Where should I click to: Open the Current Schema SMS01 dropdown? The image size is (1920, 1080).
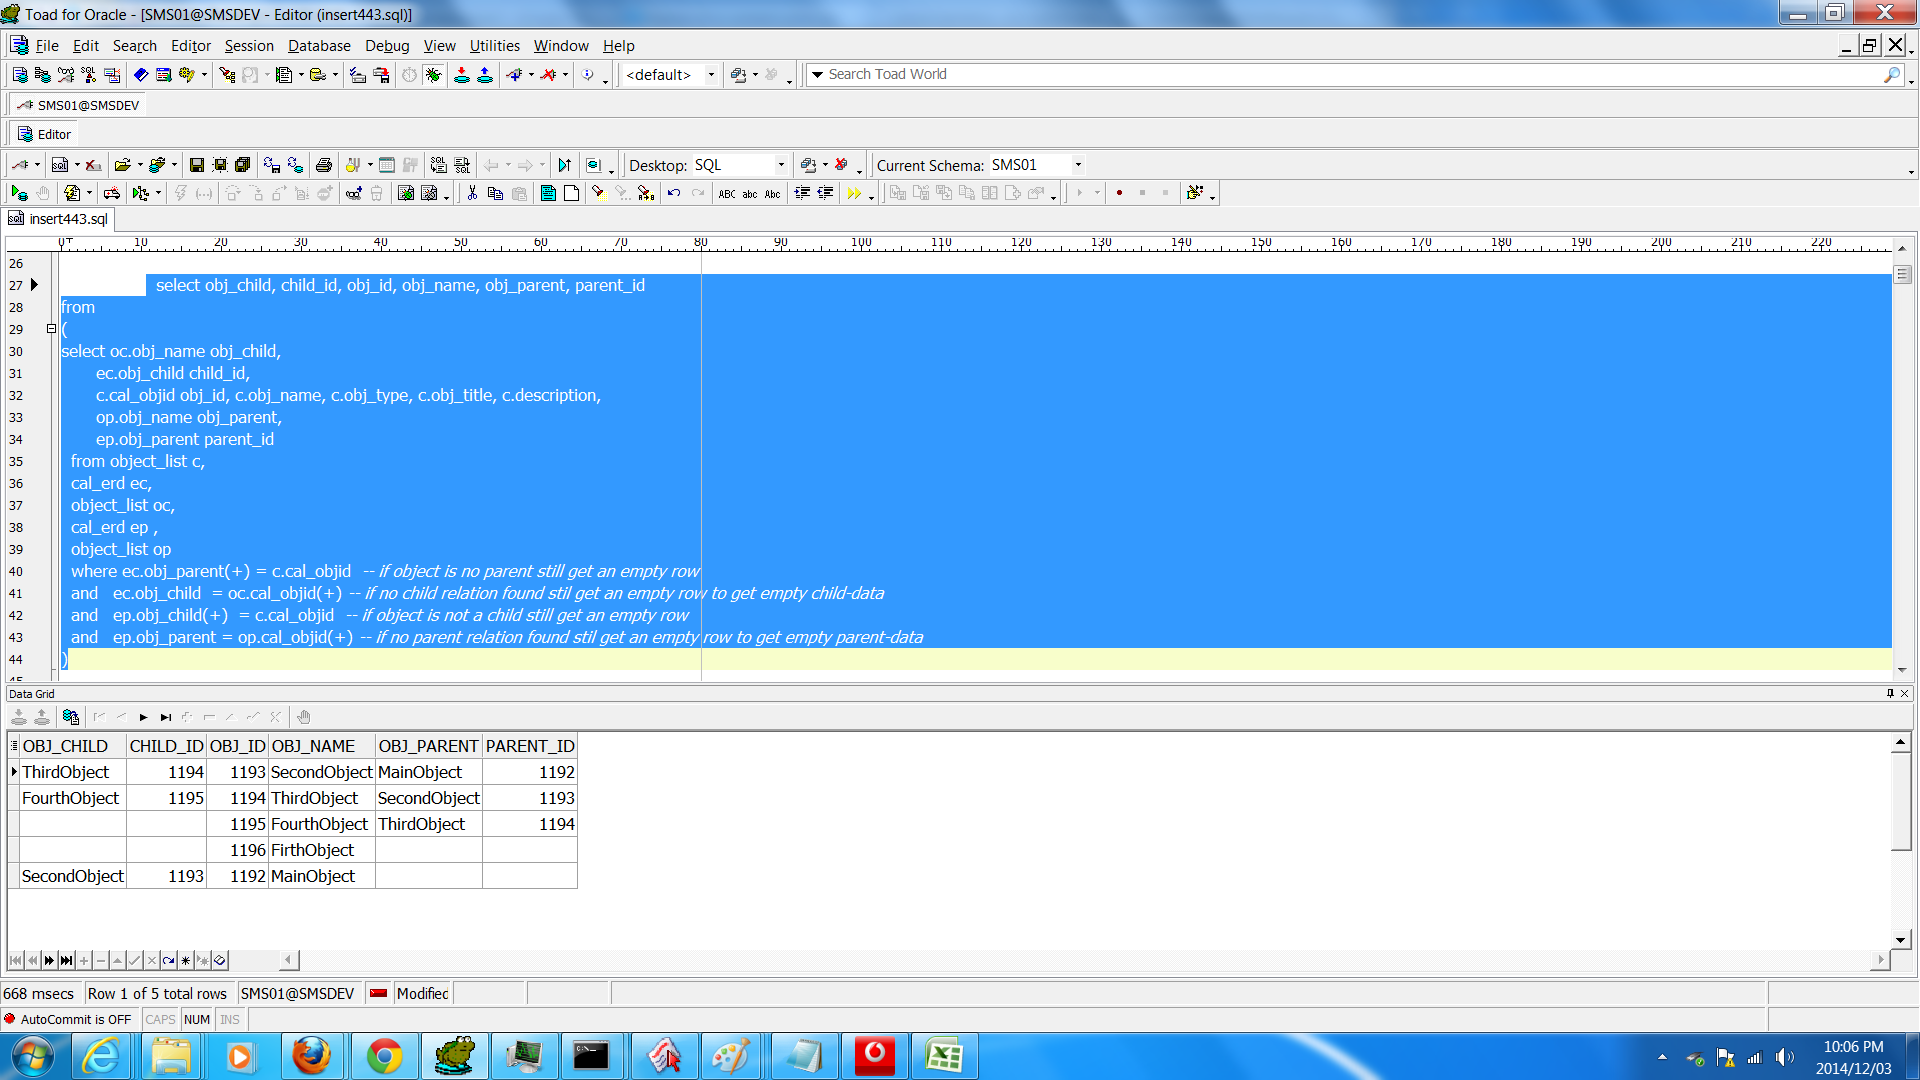1077,165
